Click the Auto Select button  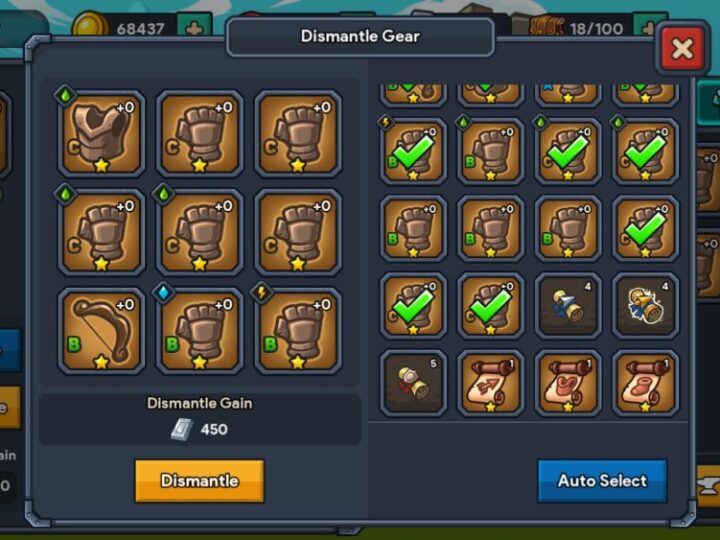(x=602, y=481)
